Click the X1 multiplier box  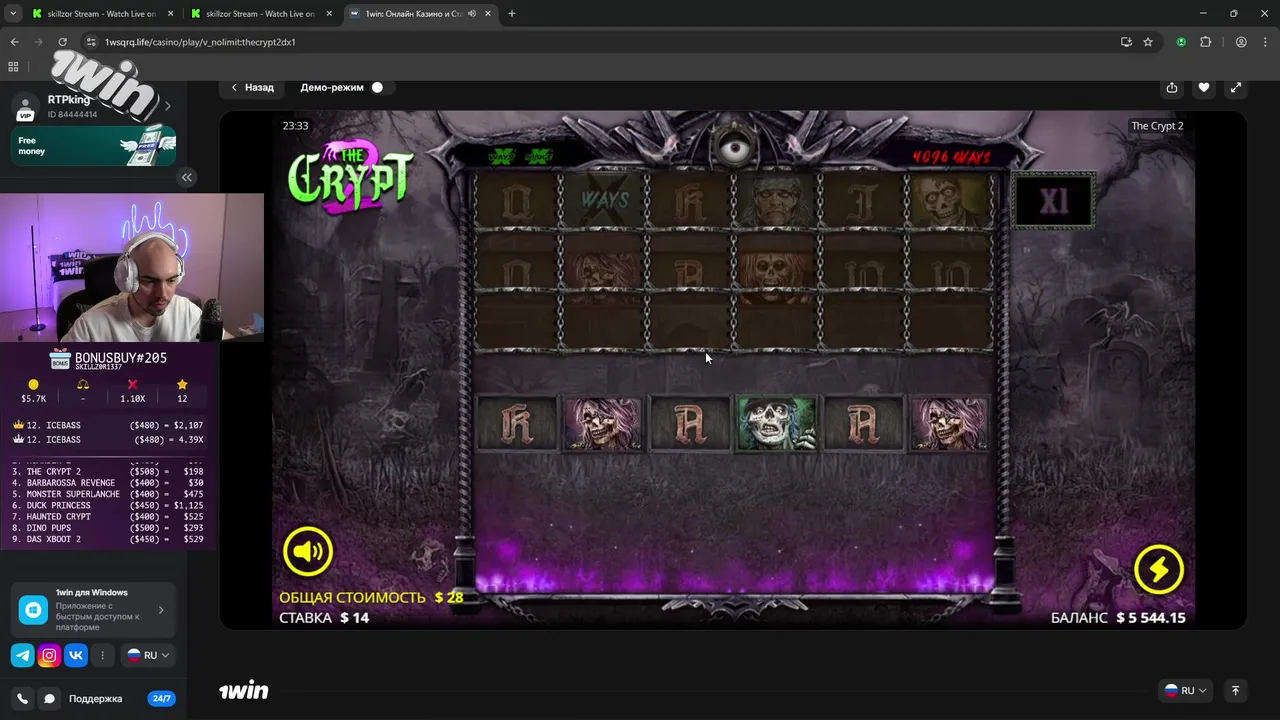point(1053,201)
